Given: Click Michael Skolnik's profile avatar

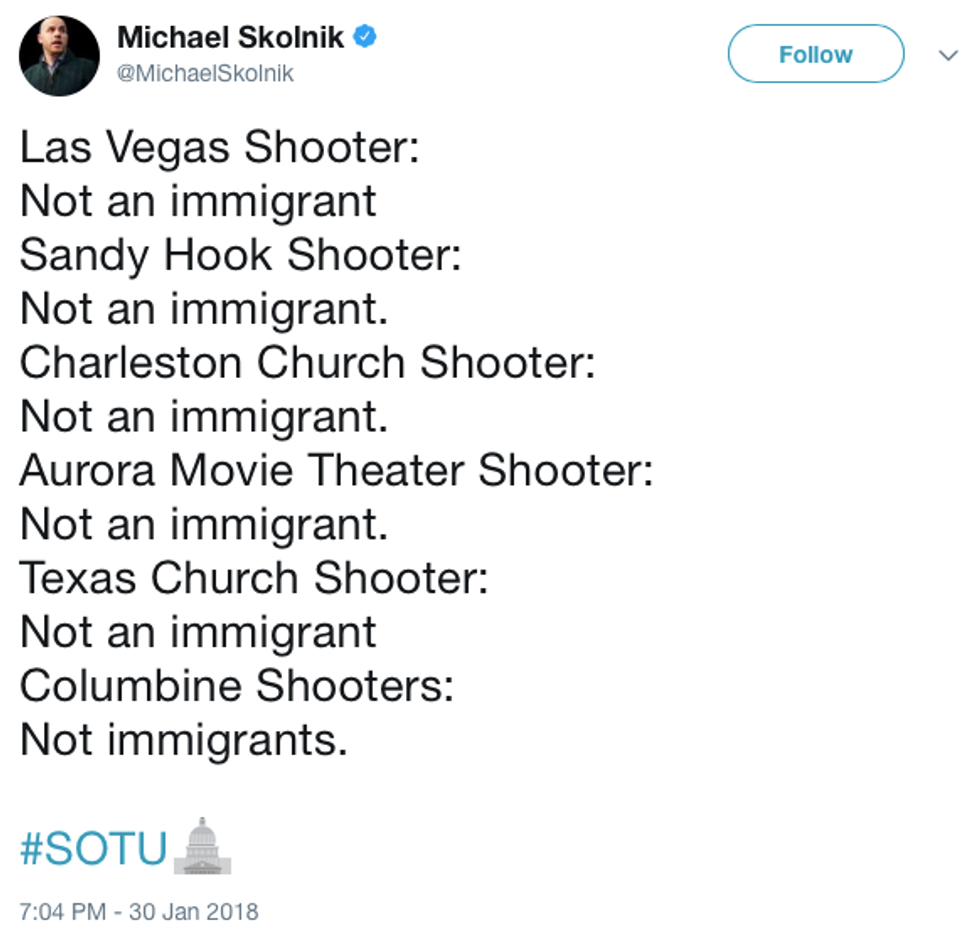Looking at the screenshot, I should tap(60, 55).
